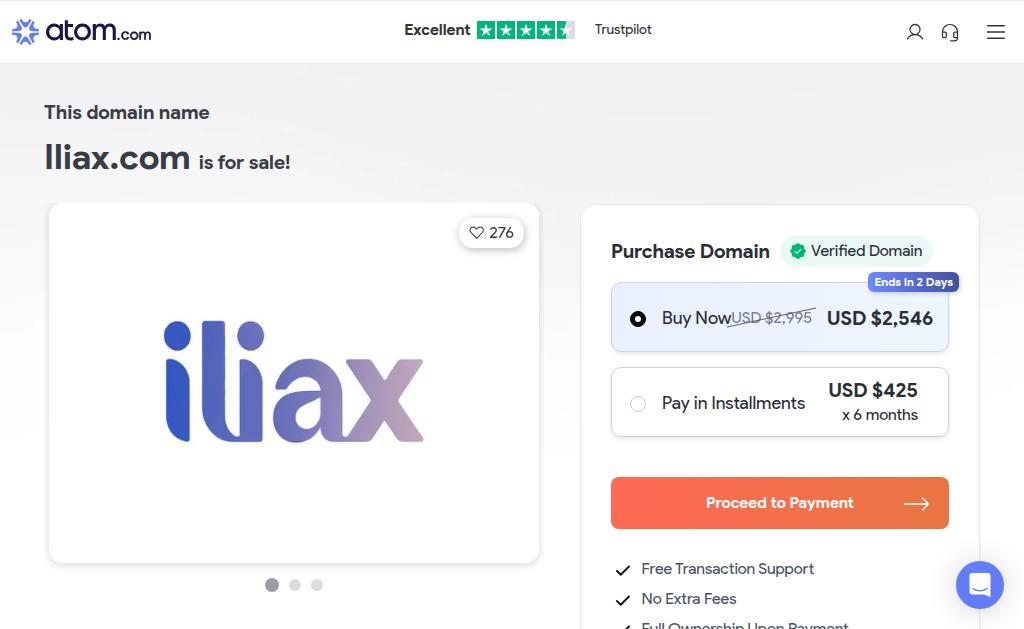Open the user account icon
This screenshot has width=1024, height=629.
tap(914, 32)
